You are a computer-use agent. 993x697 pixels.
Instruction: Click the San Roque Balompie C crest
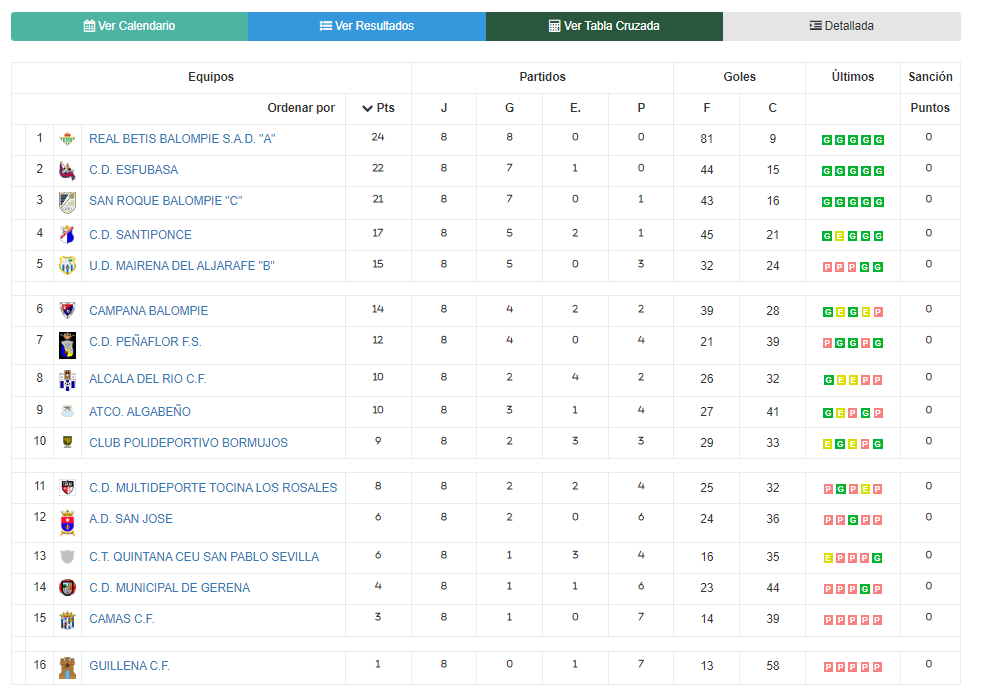(67, 202)
